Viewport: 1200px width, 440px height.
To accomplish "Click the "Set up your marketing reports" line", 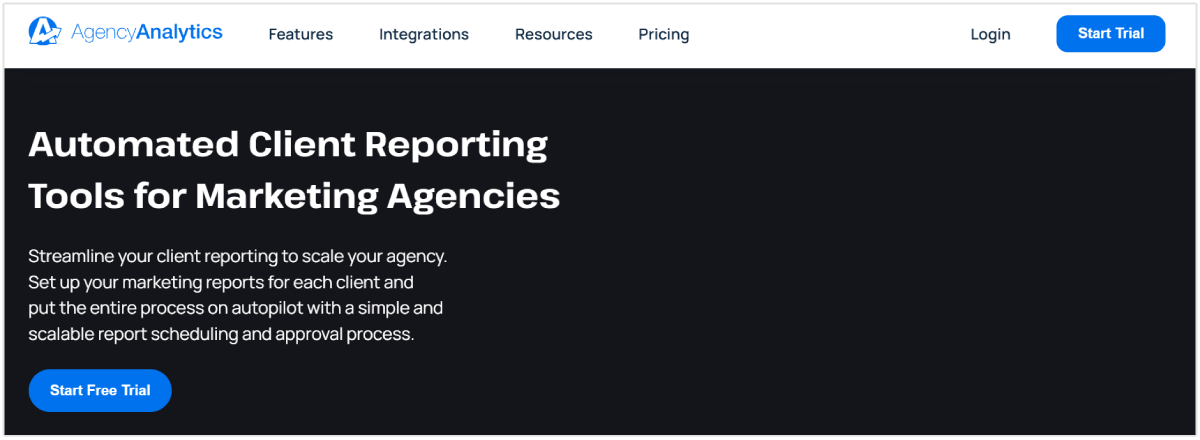I will pyautogui.click(x=221, y=282).
